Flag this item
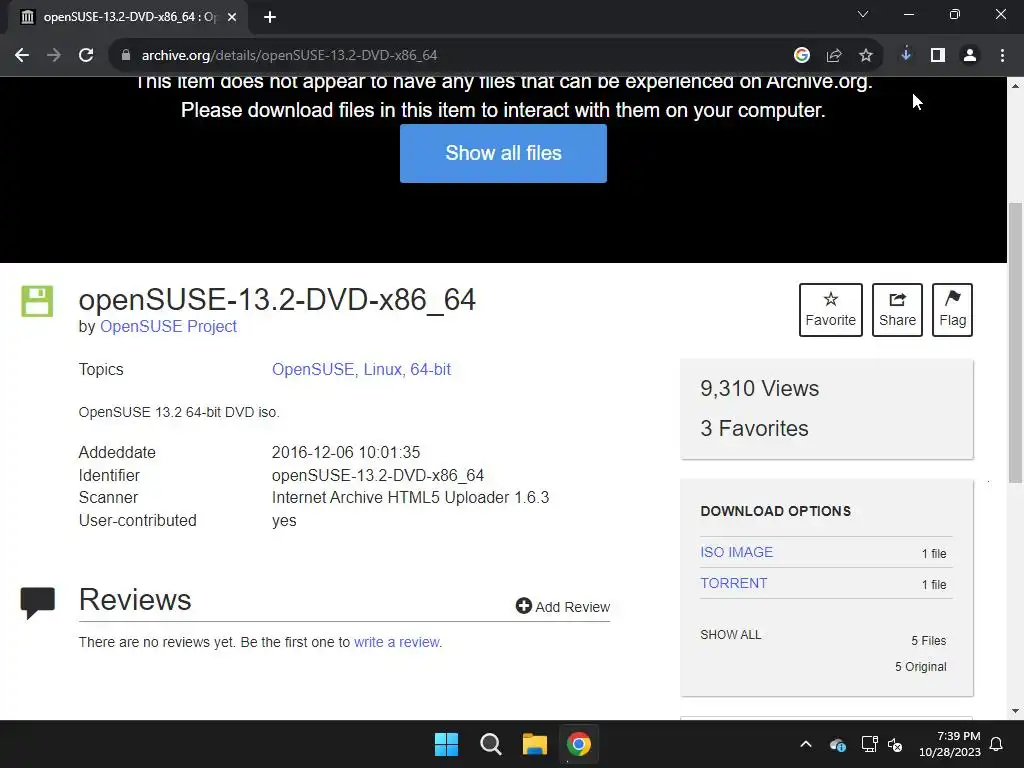The width and height of the screenshot is (1024, 768). (x=952, y=310)
